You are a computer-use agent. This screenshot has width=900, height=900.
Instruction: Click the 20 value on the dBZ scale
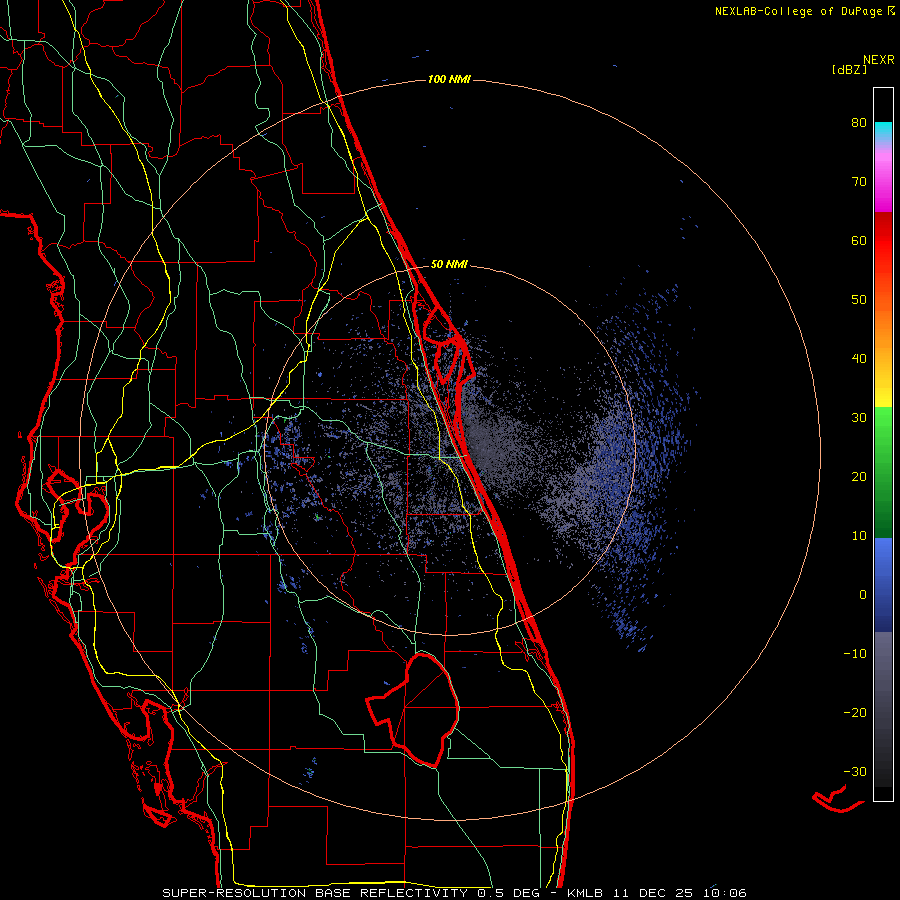[859, 477]
